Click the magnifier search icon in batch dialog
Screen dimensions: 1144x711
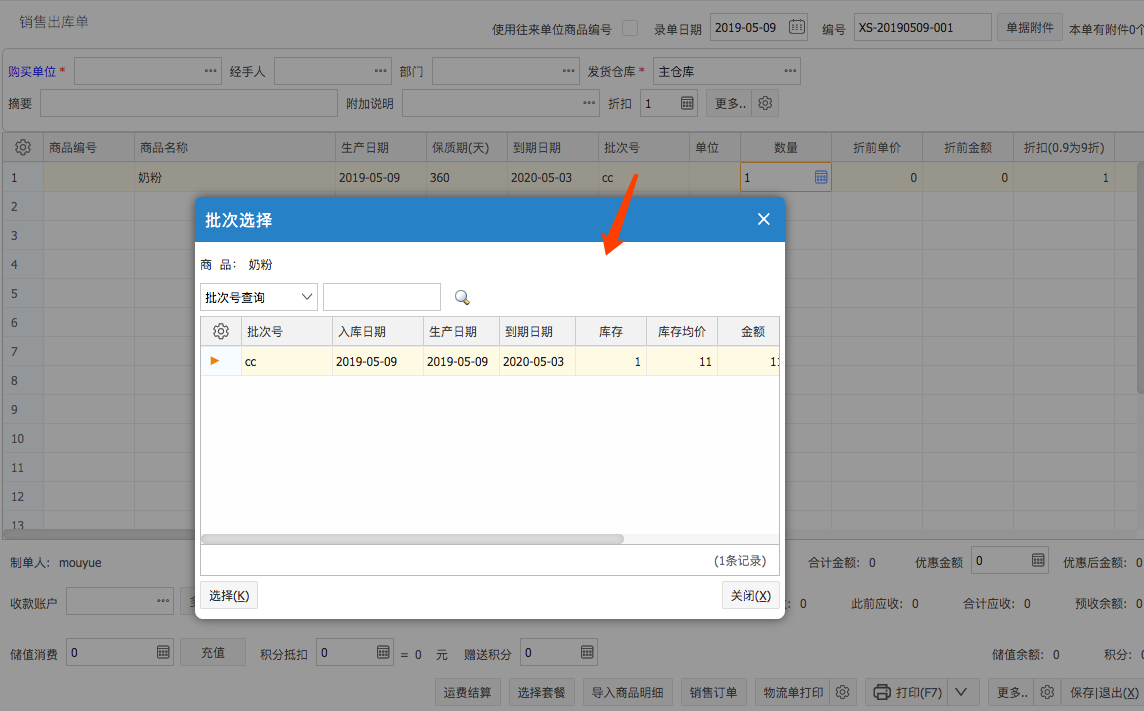pyautogui.click(x=462, y=298)
